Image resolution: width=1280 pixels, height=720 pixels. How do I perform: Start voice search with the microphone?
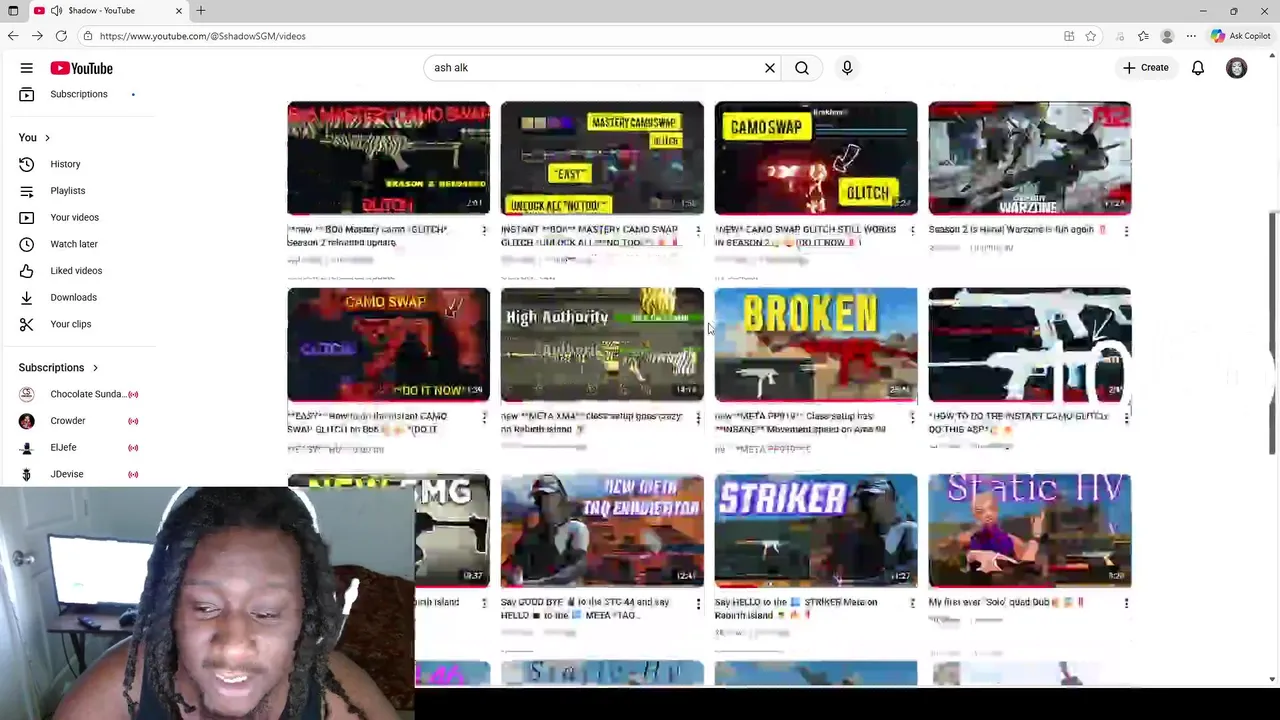847,68
